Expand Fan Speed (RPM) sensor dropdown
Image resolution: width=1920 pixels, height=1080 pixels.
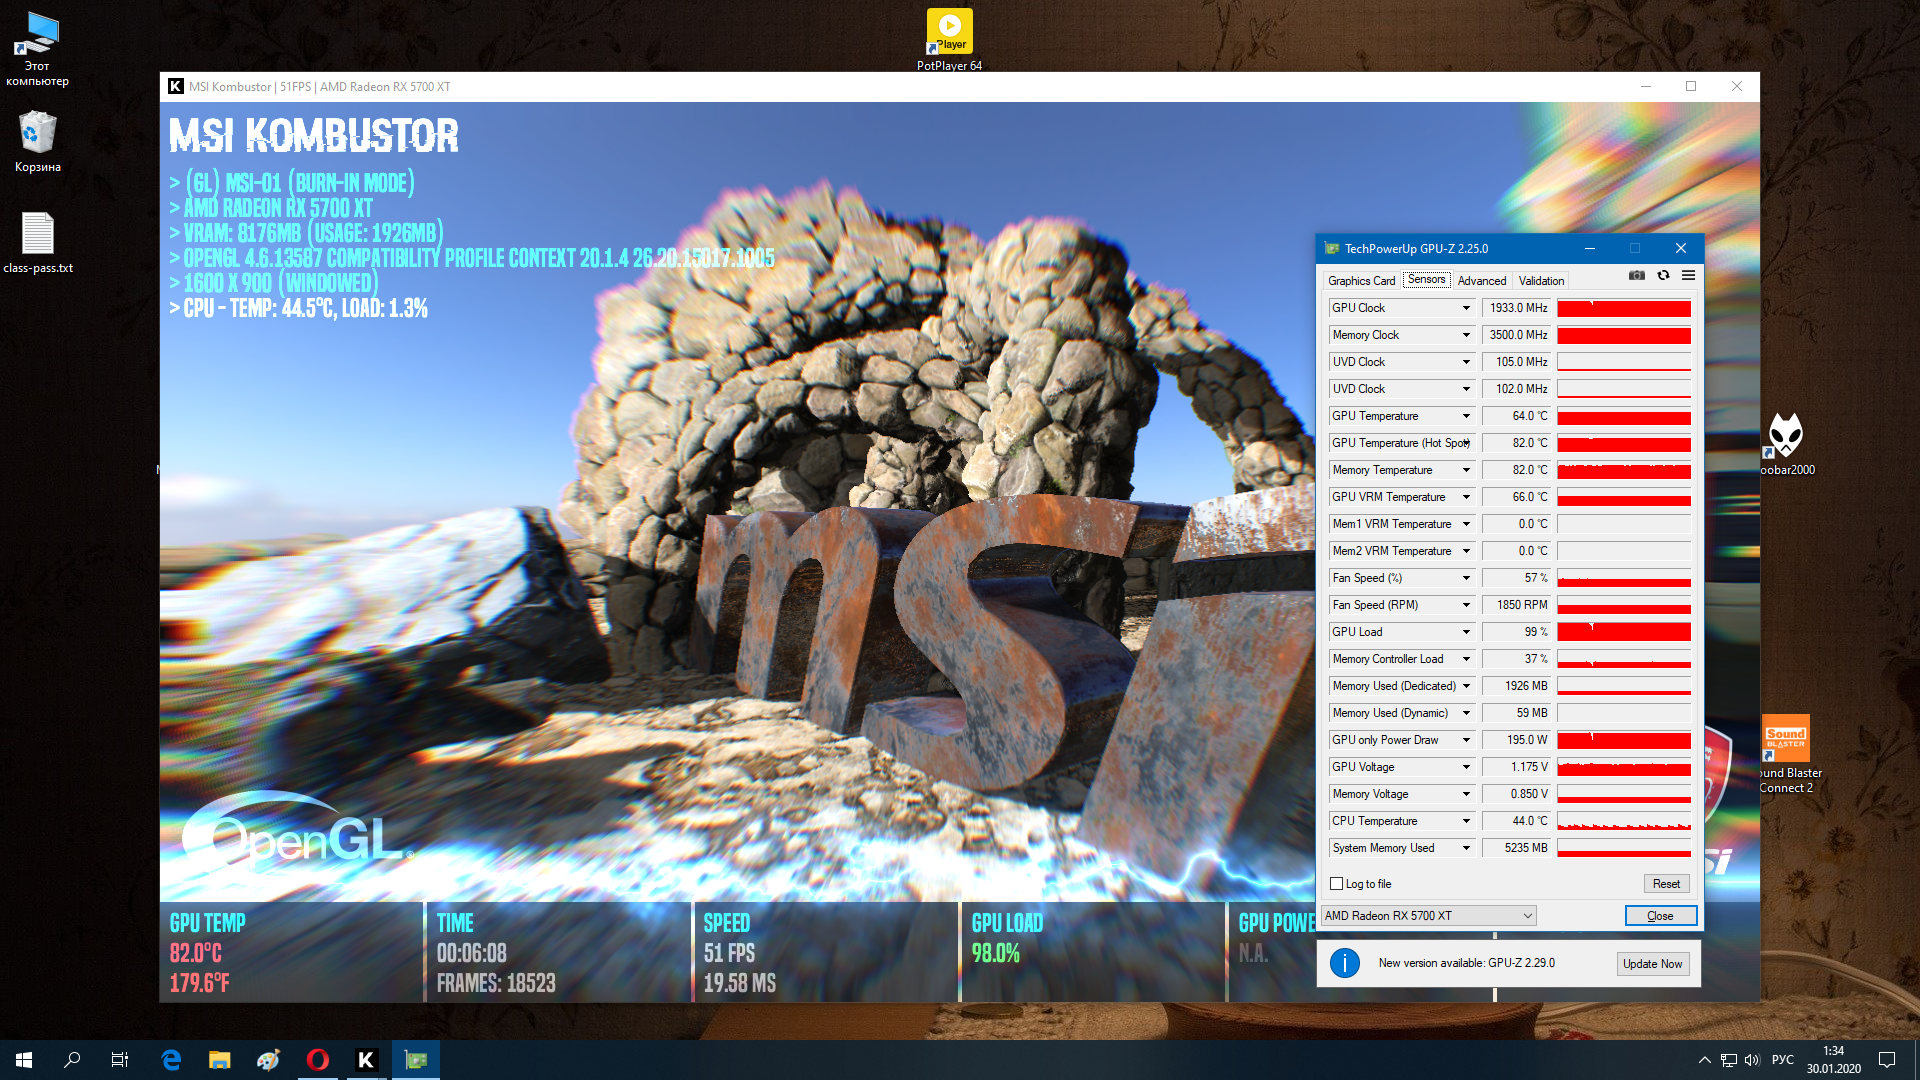[x=1466, y=605]
